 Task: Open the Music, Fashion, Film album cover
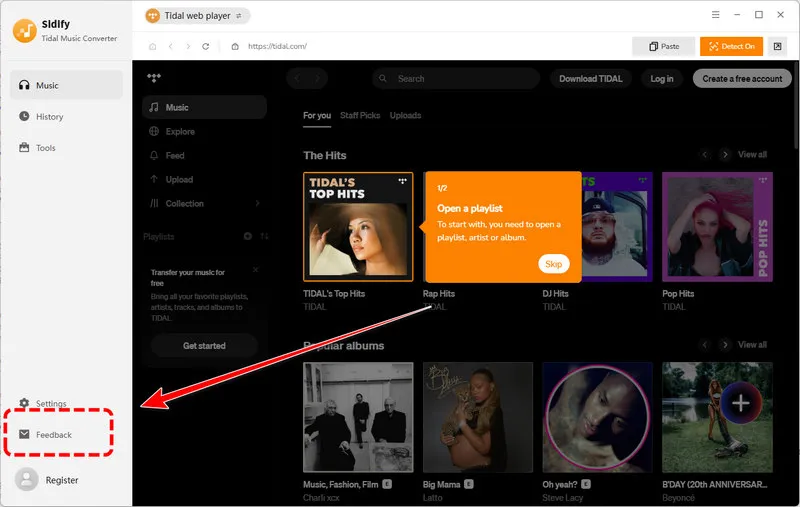(x=358, y=417)
